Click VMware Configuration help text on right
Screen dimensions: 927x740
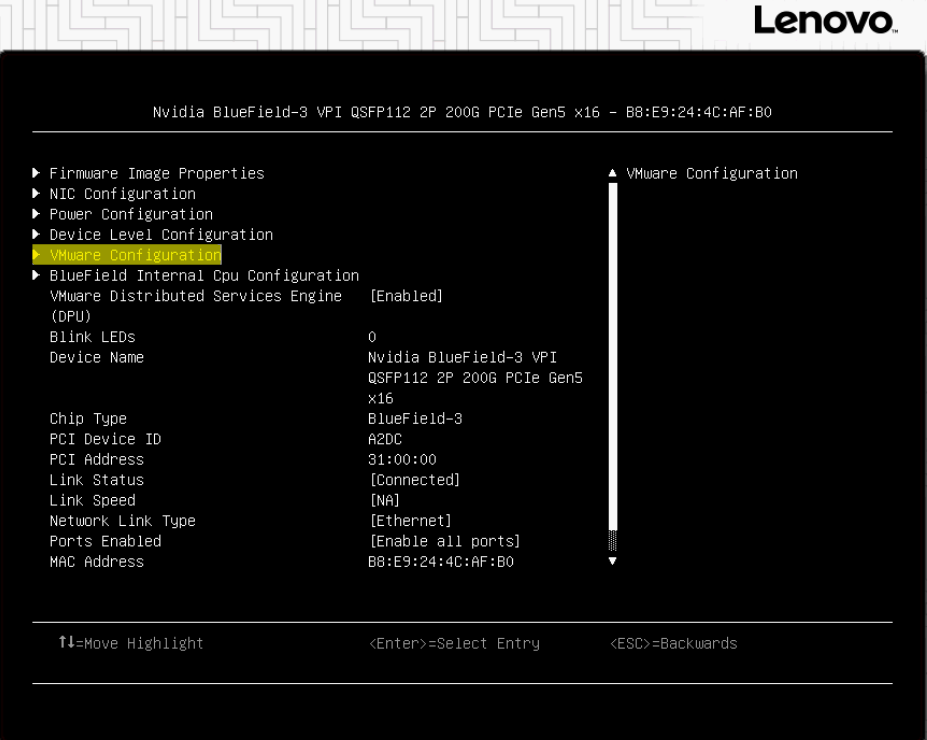[x=712, y=174]
